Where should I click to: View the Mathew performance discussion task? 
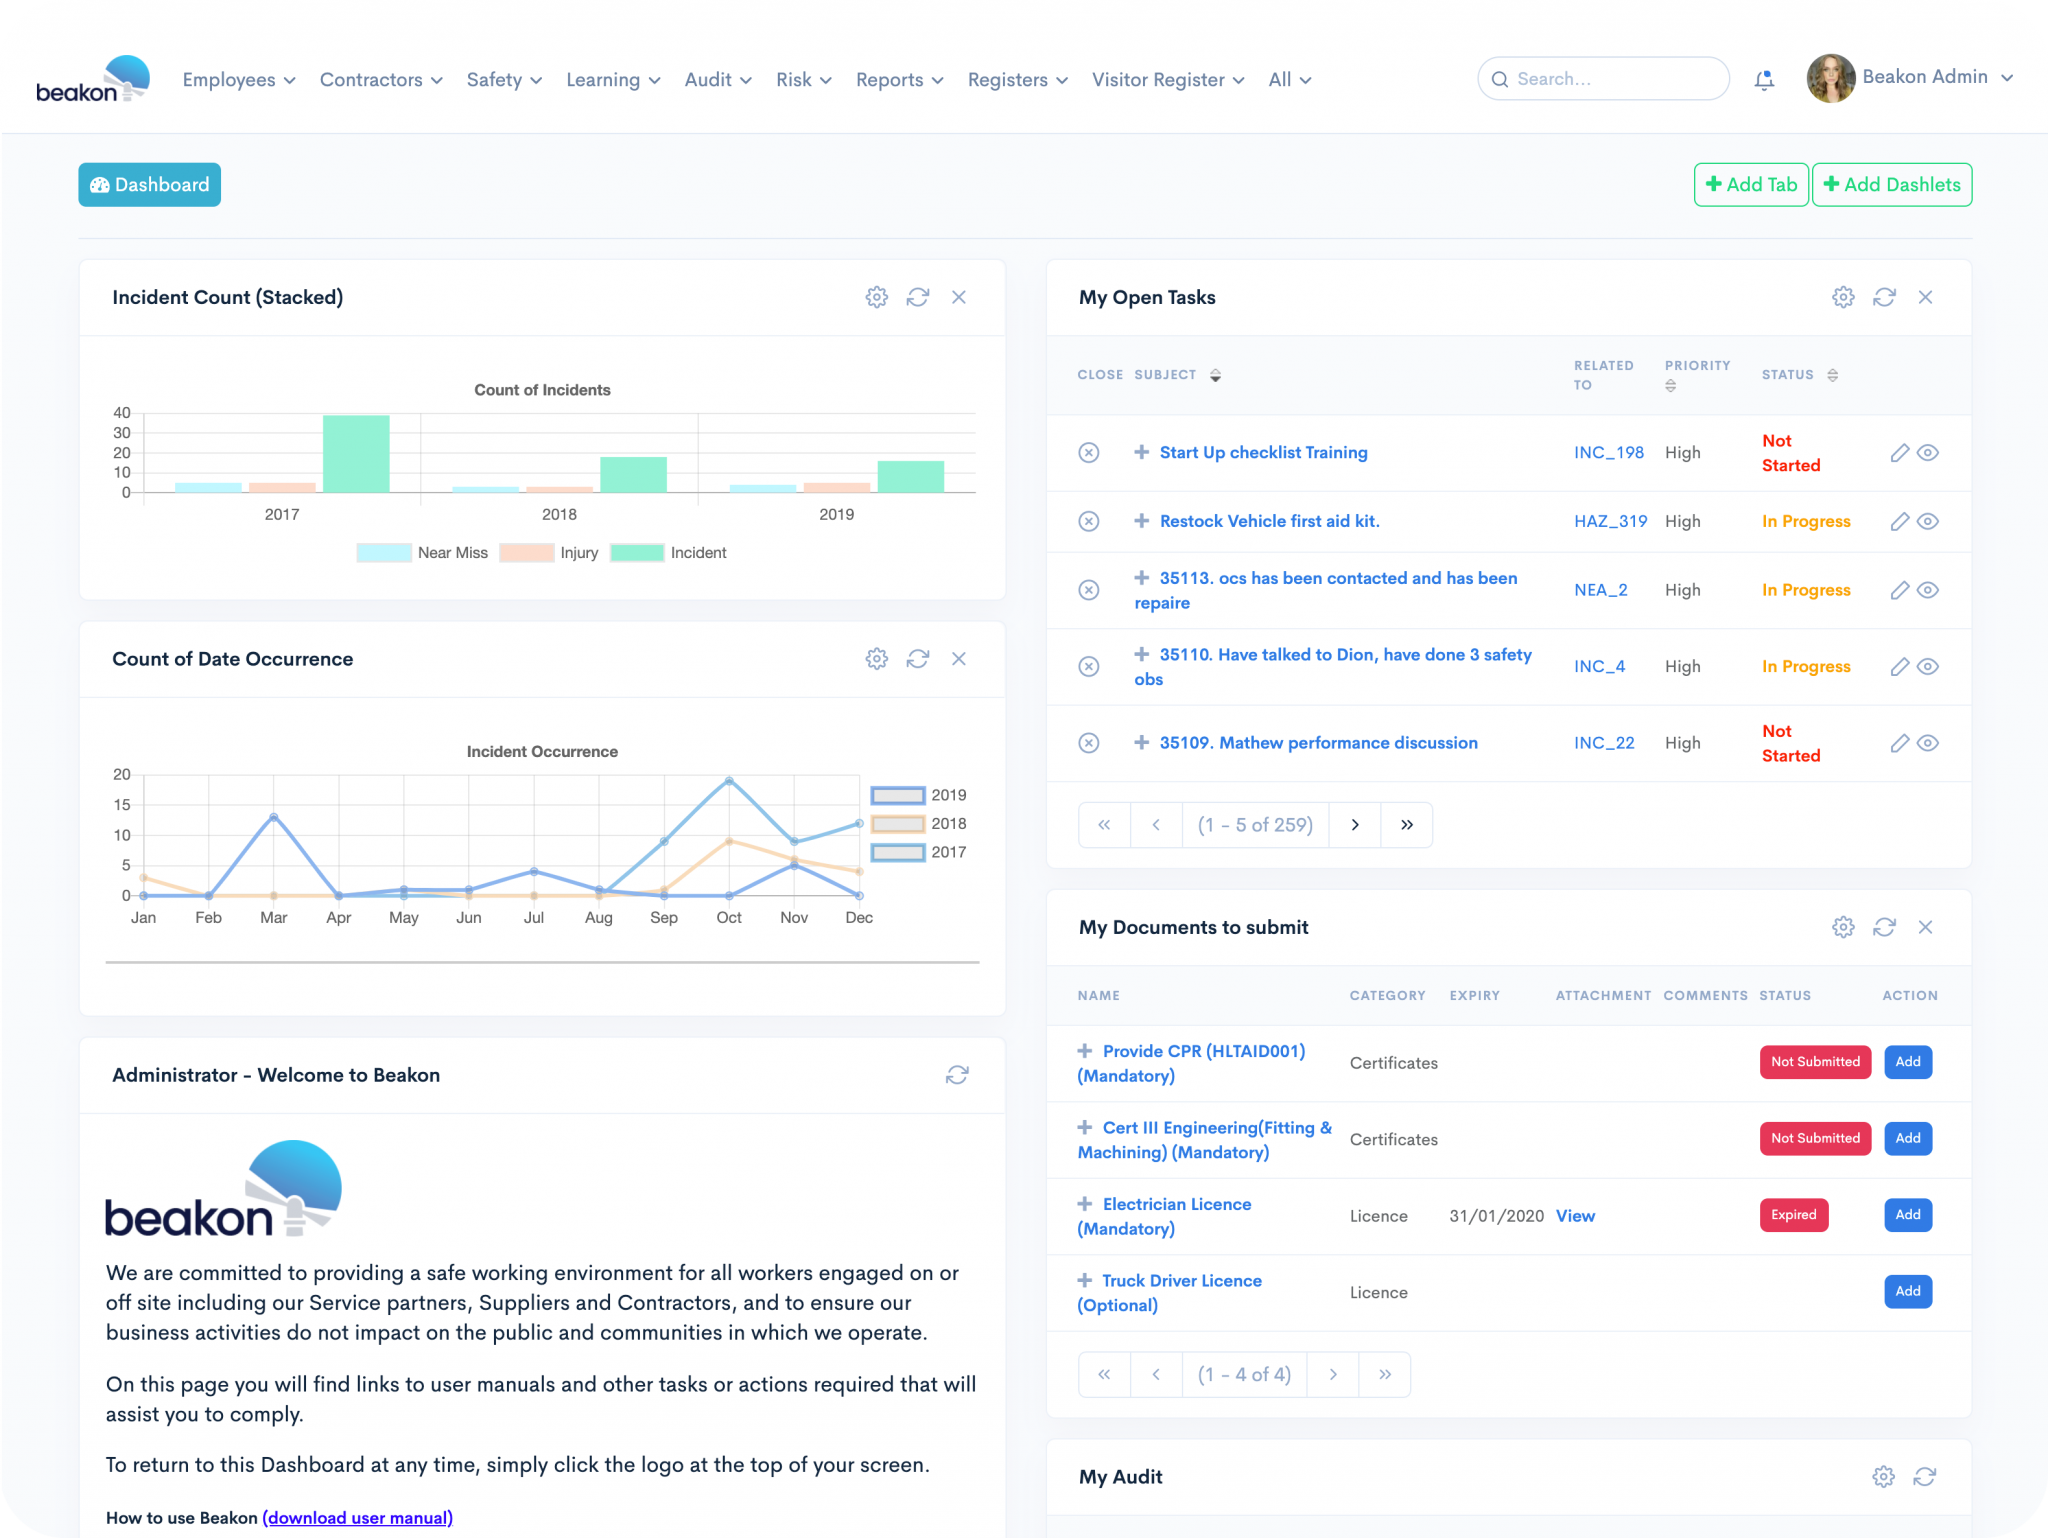pos(1928,743)
